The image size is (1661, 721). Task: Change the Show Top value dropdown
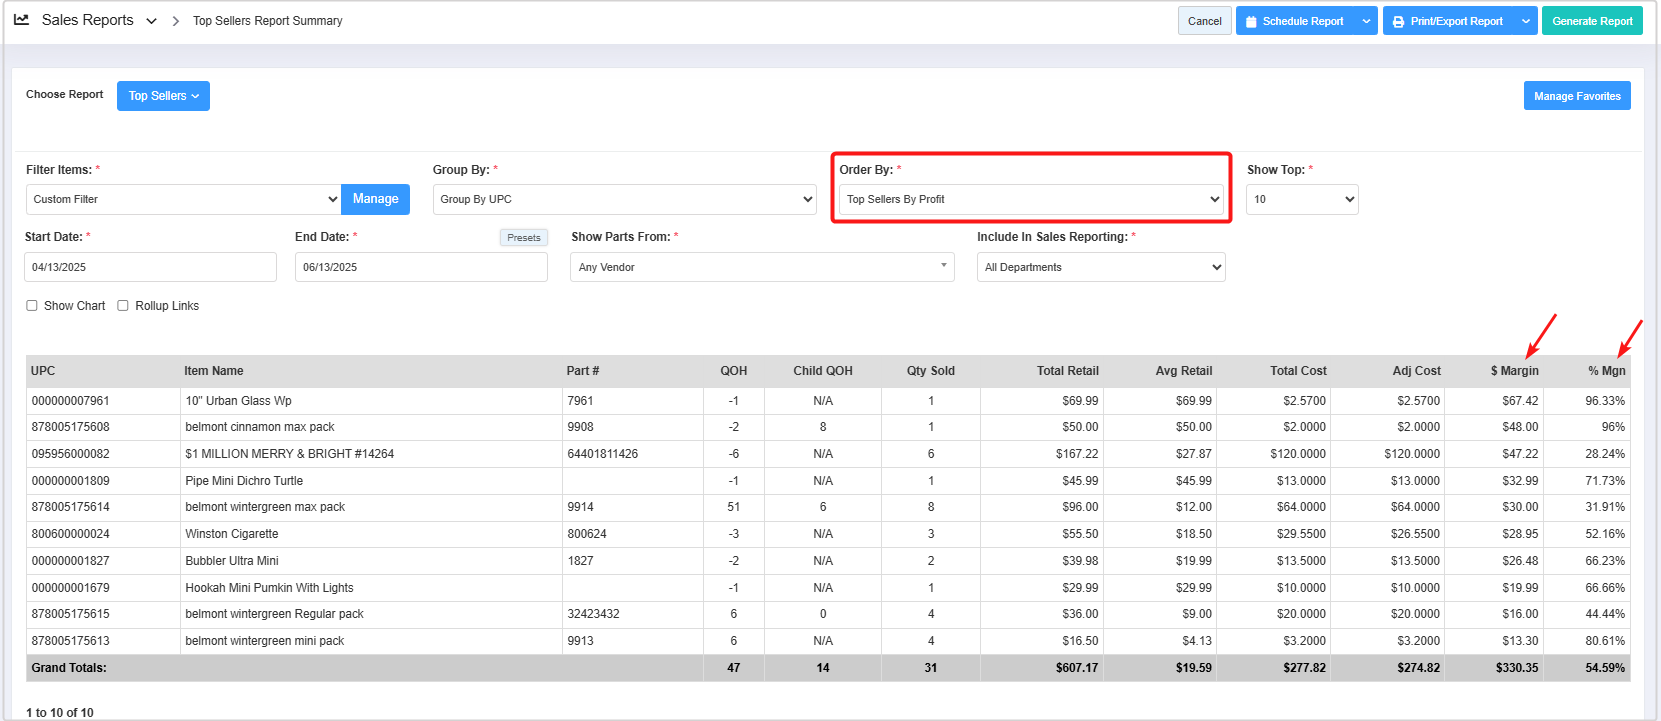point(1301,199)
